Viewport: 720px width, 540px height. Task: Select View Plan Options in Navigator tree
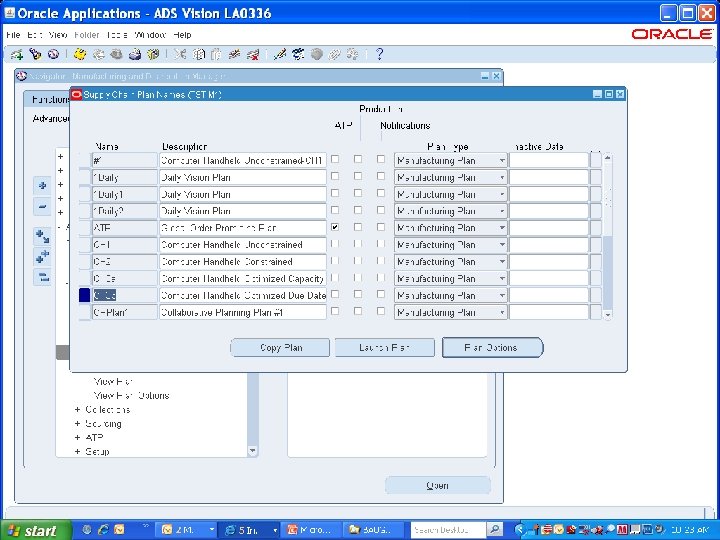tap(131, 395)
